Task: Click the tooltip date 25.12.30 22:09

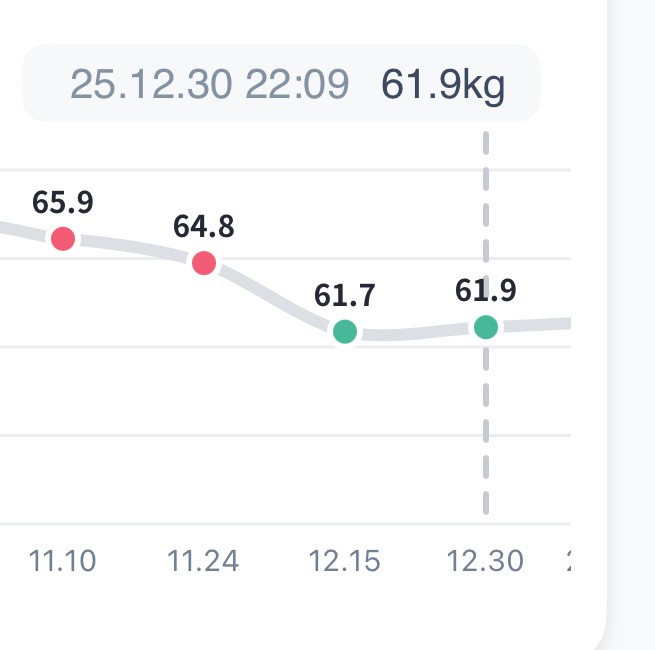Action: click(209, 84)
